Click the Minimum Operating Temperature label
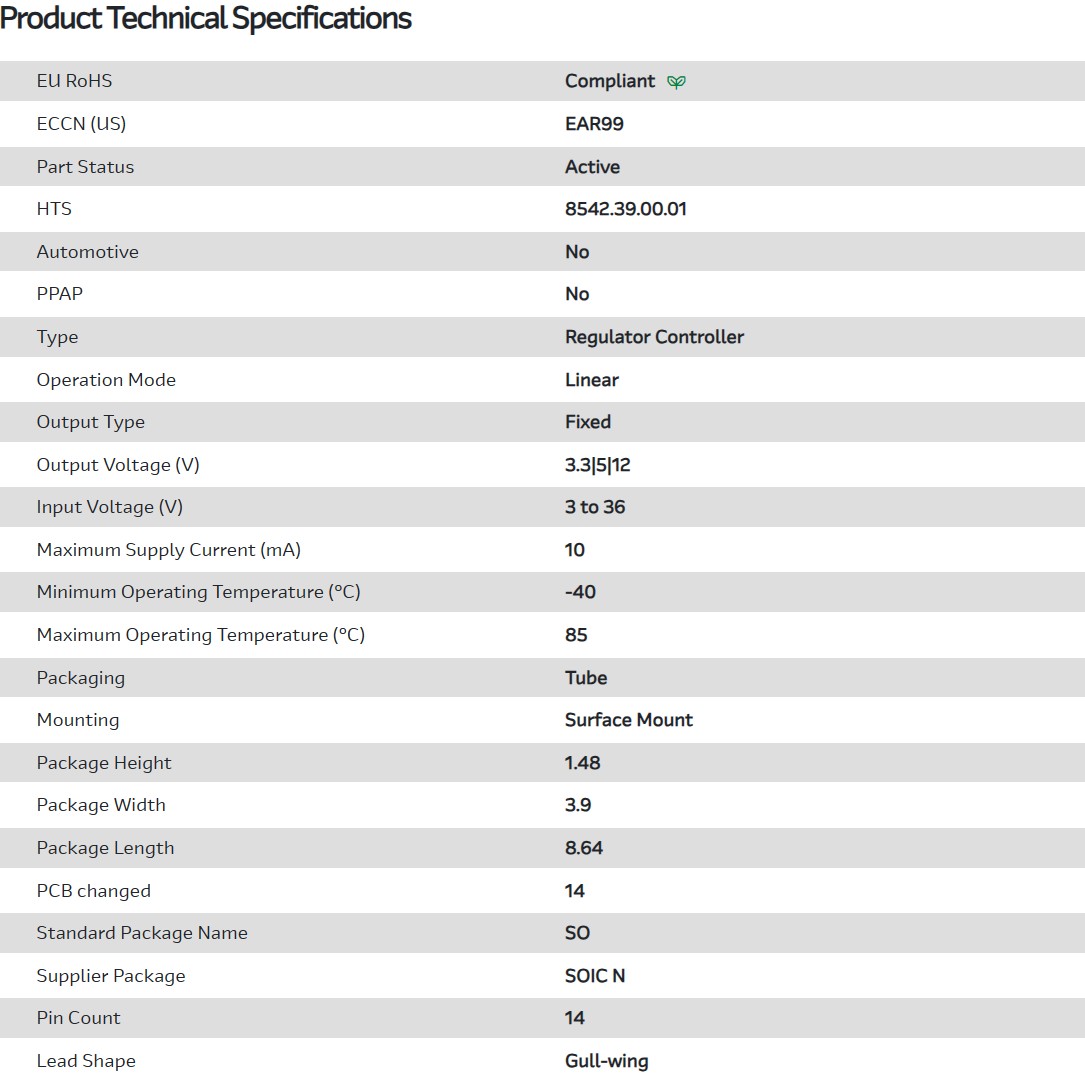The image size is (1085, 1079). (198, 592)
